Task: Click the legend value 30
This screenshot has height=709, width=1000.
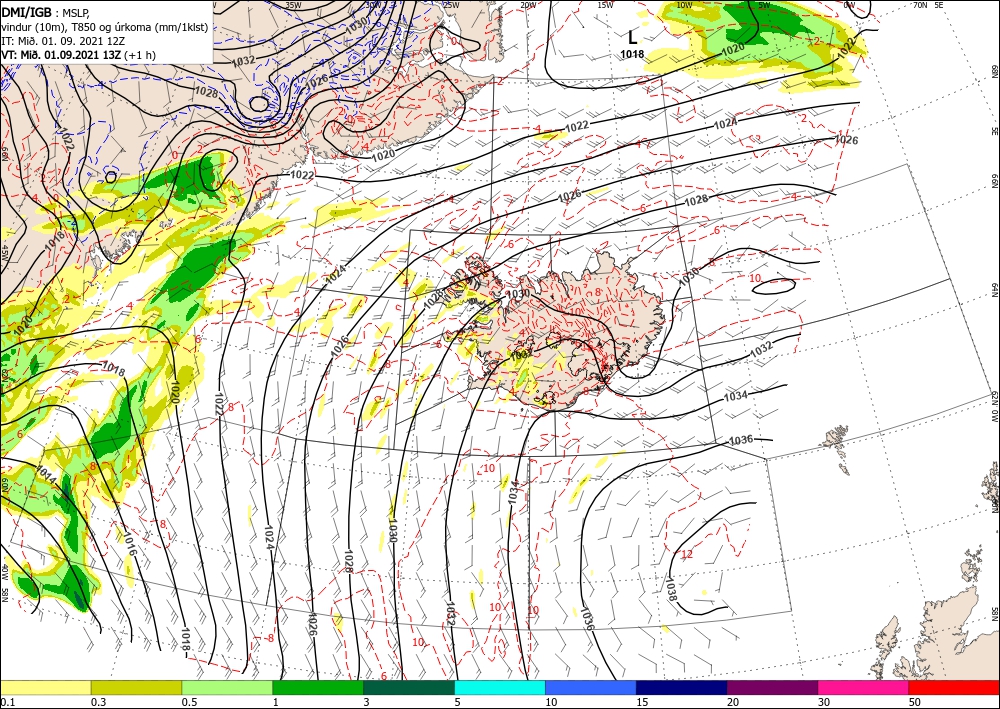Action: (824, 702)
